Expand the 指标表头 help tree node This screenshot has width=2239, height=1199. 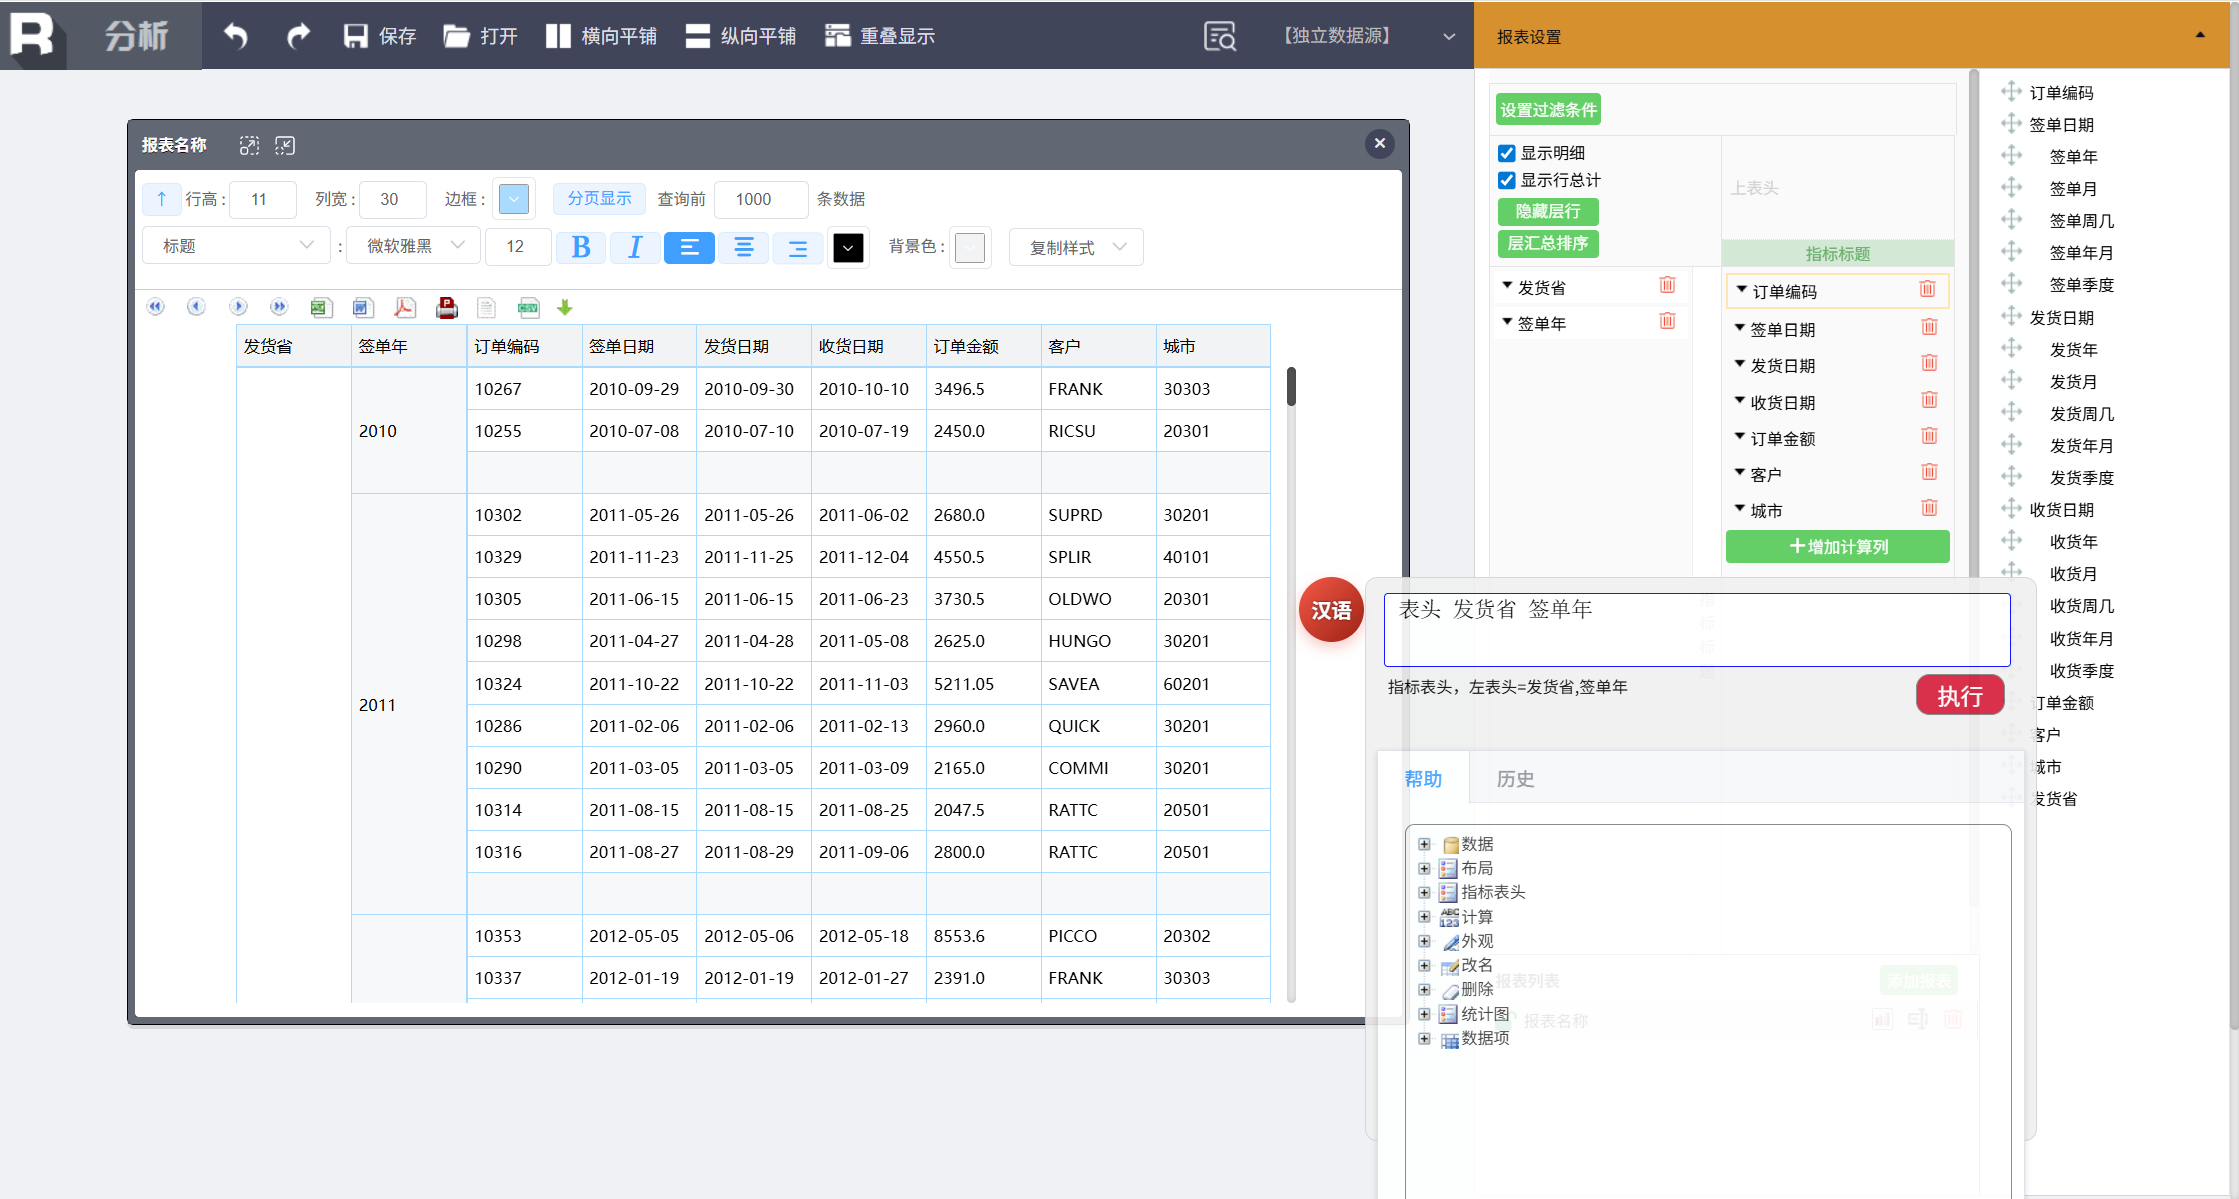coord(1424,892)
